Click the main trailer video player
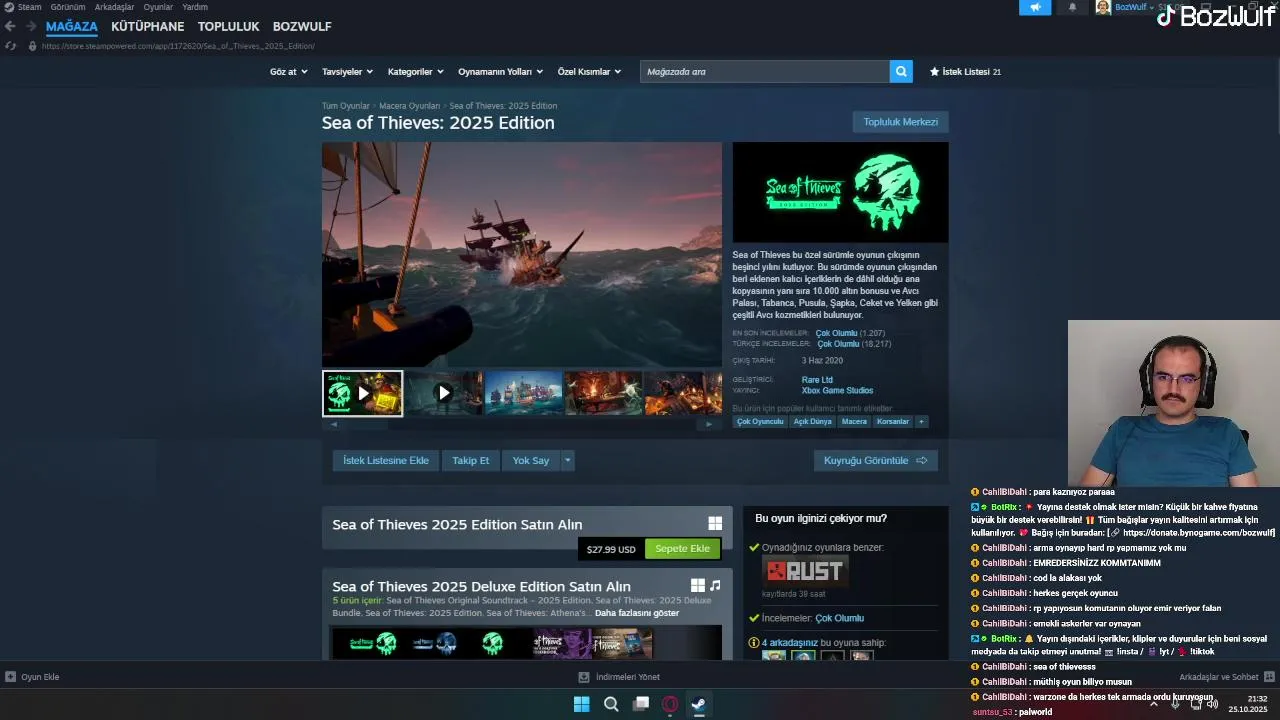This screenshot has height=720, width=1280. 522,254
